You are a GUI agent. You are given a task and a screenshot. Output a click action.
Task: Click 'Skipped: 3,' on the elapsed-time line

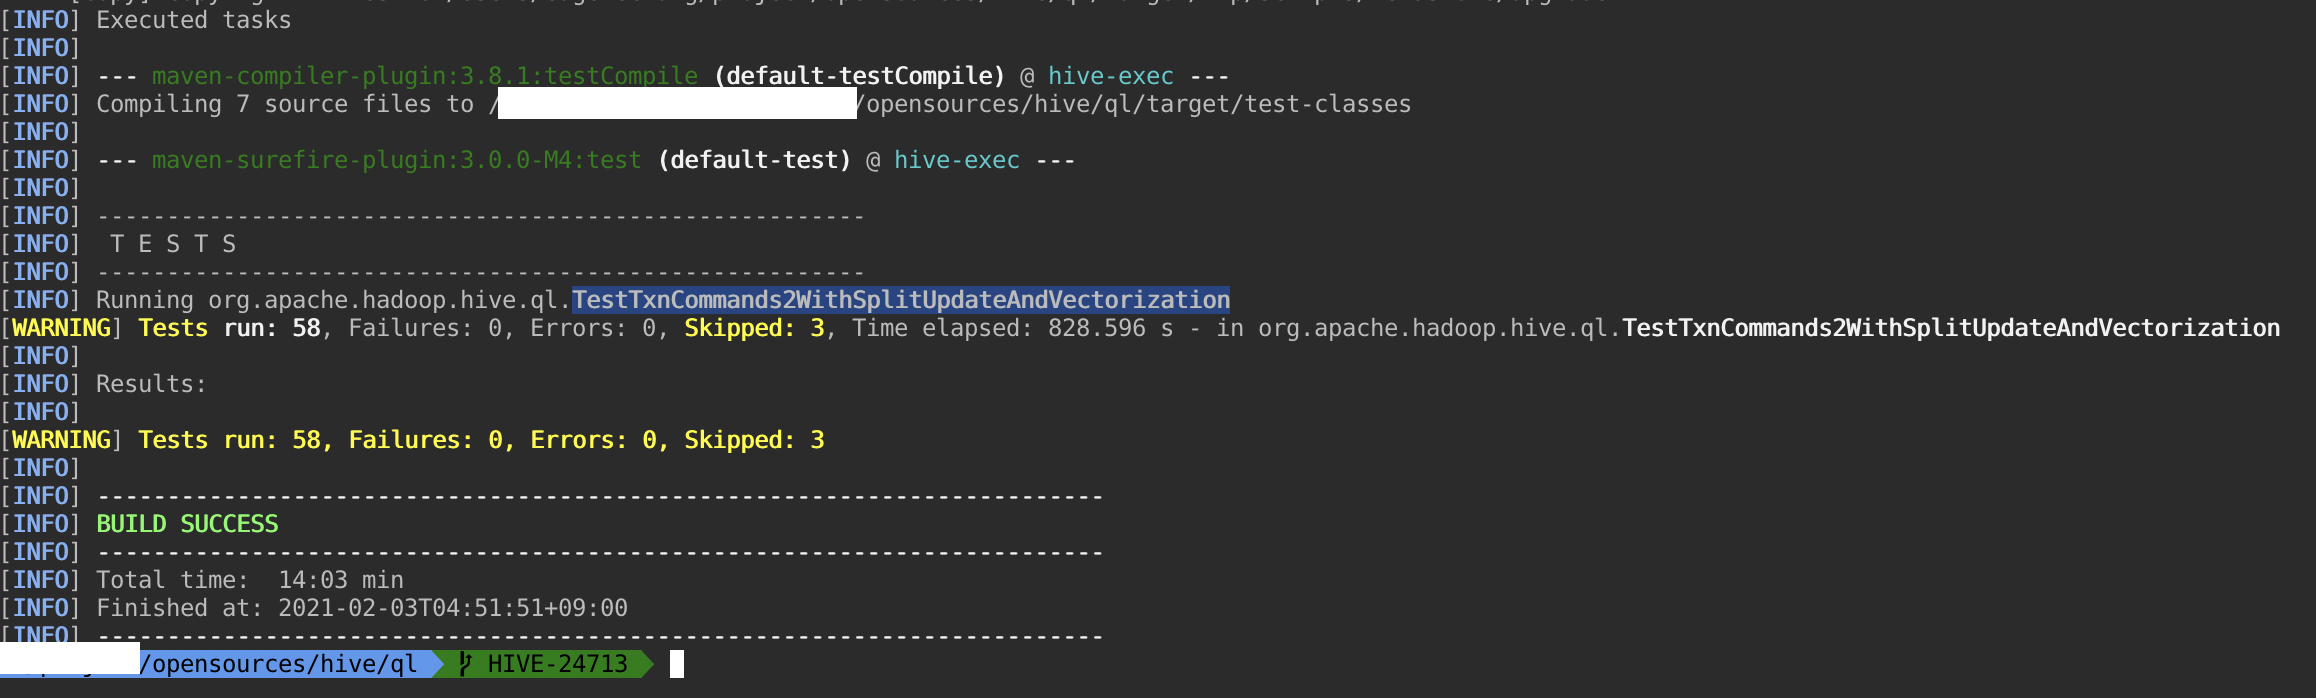(x=761, y=328)
